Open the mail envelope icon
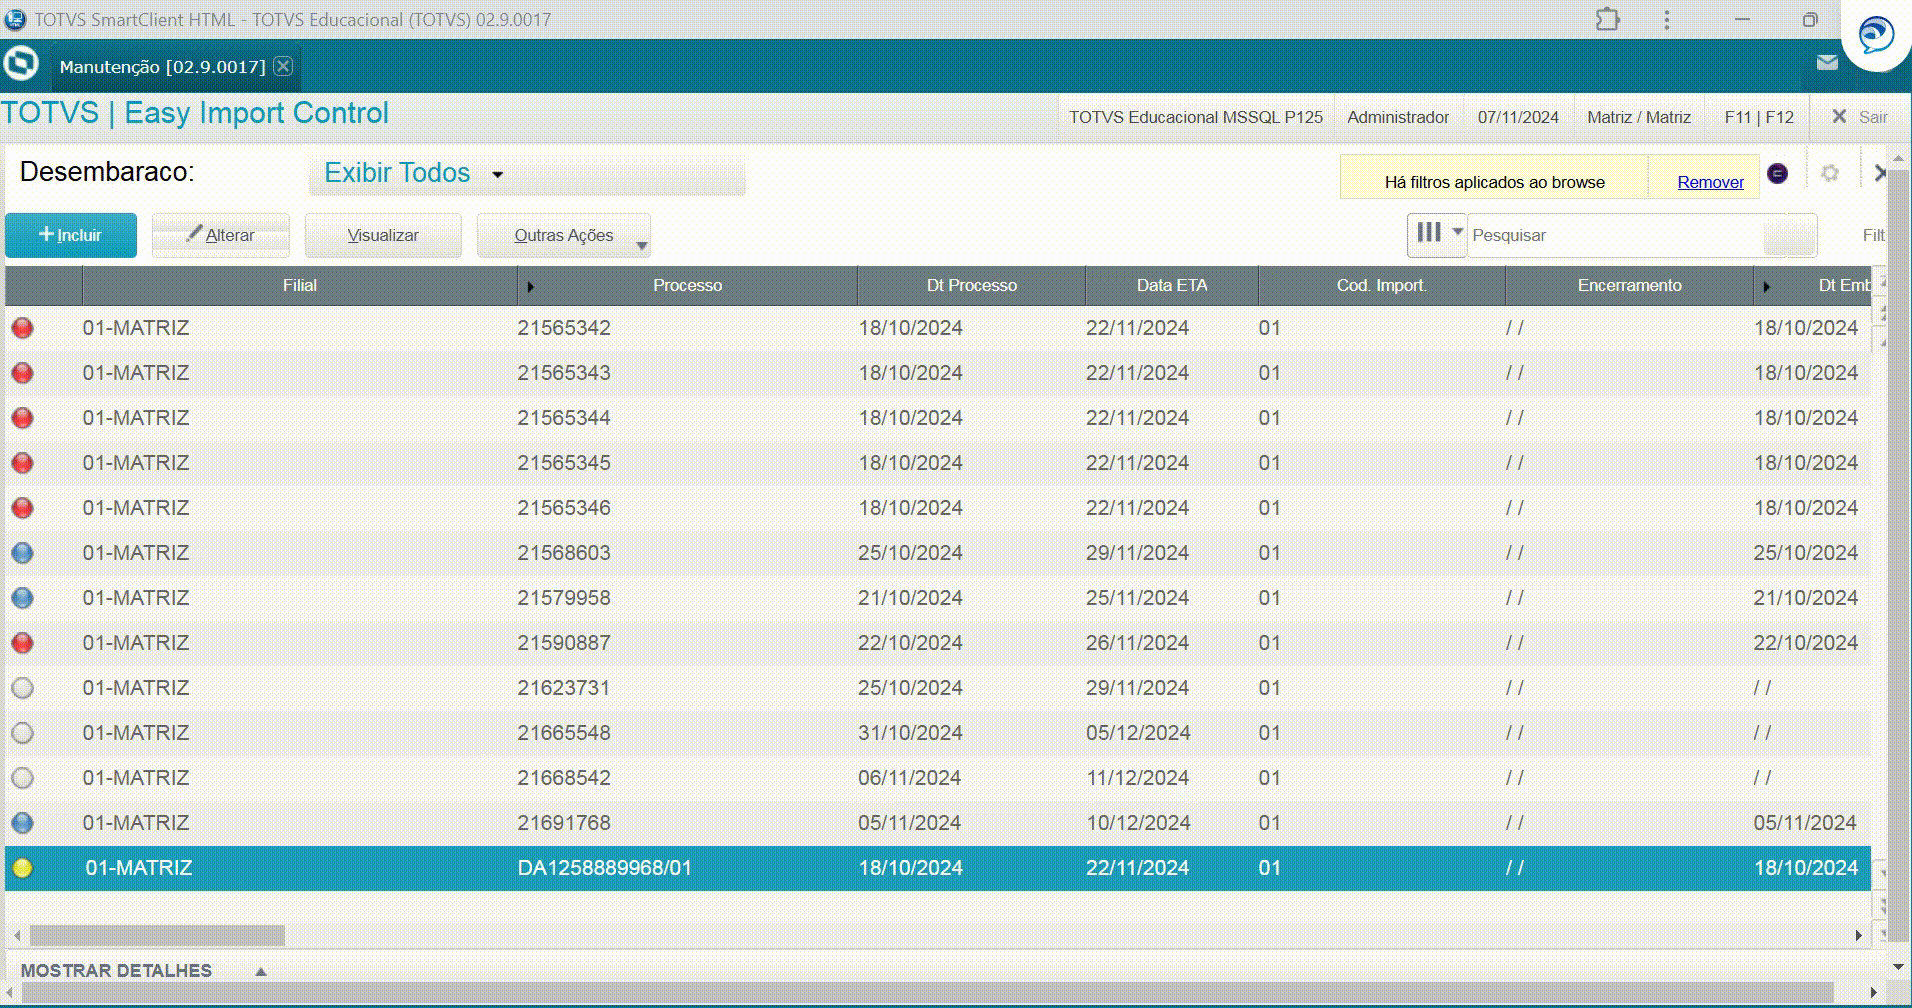 (x=1827, y=63)
